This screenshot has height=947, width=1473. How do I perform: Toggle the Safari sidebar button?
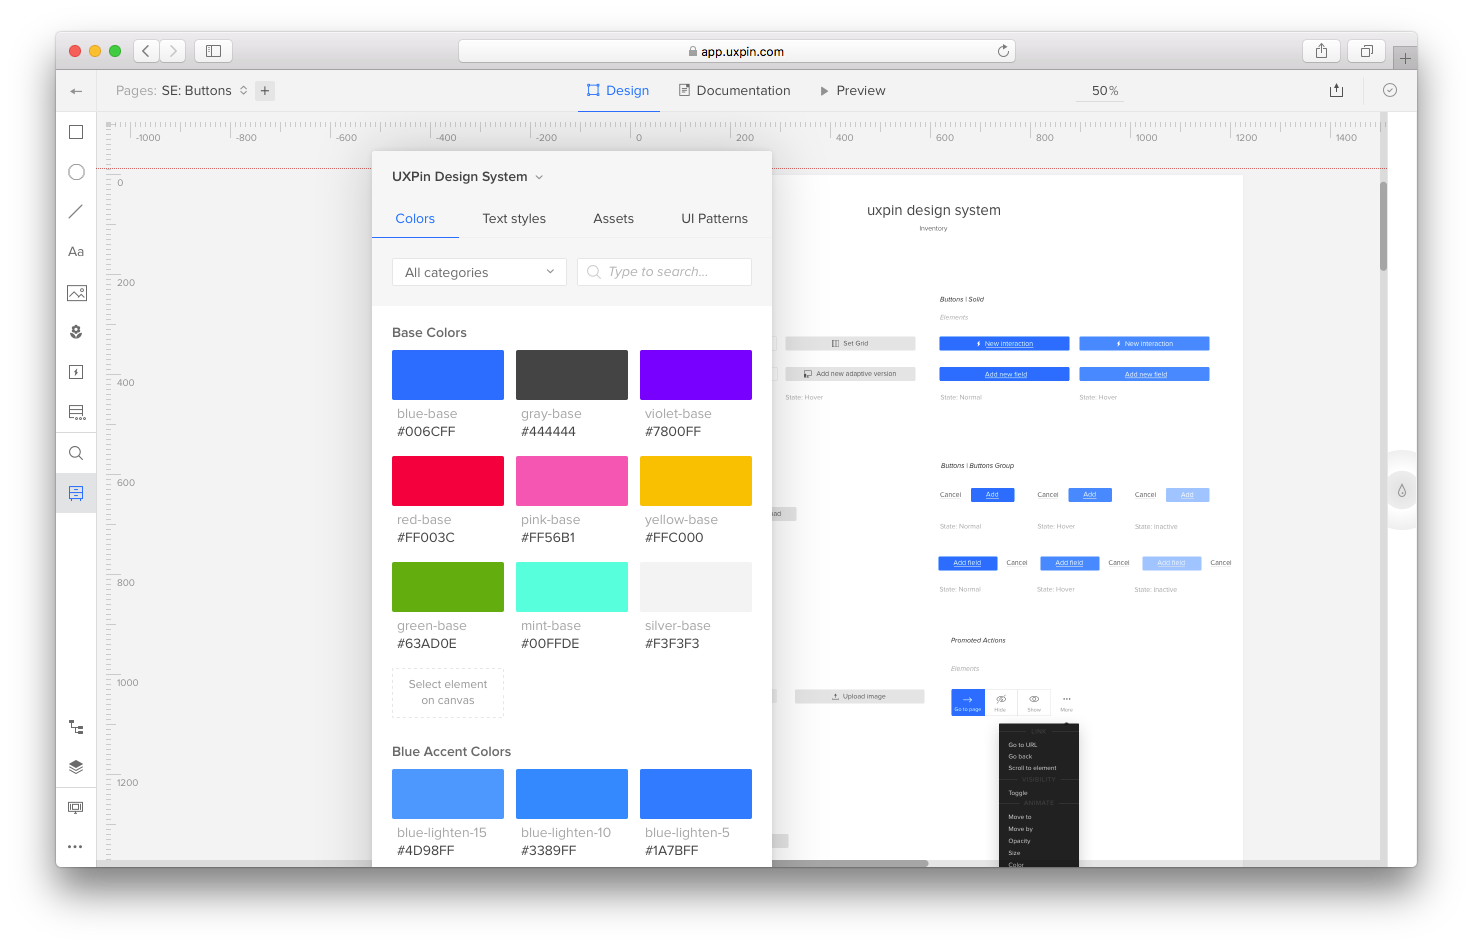[213, 51]
